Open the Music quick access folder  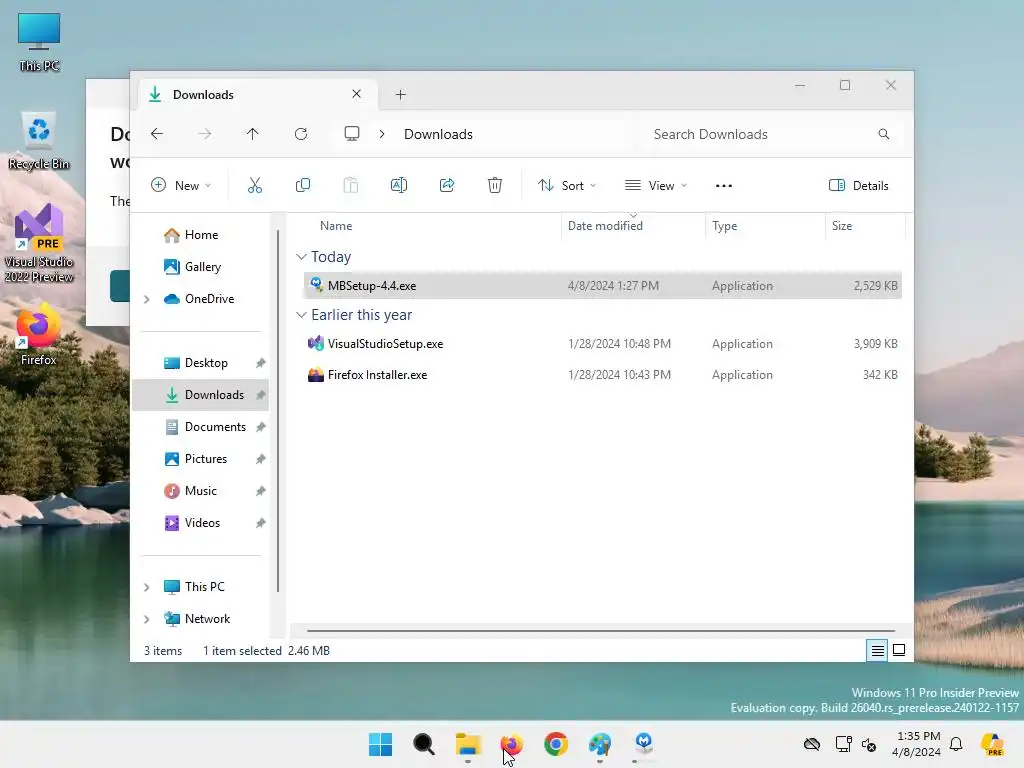200,490
